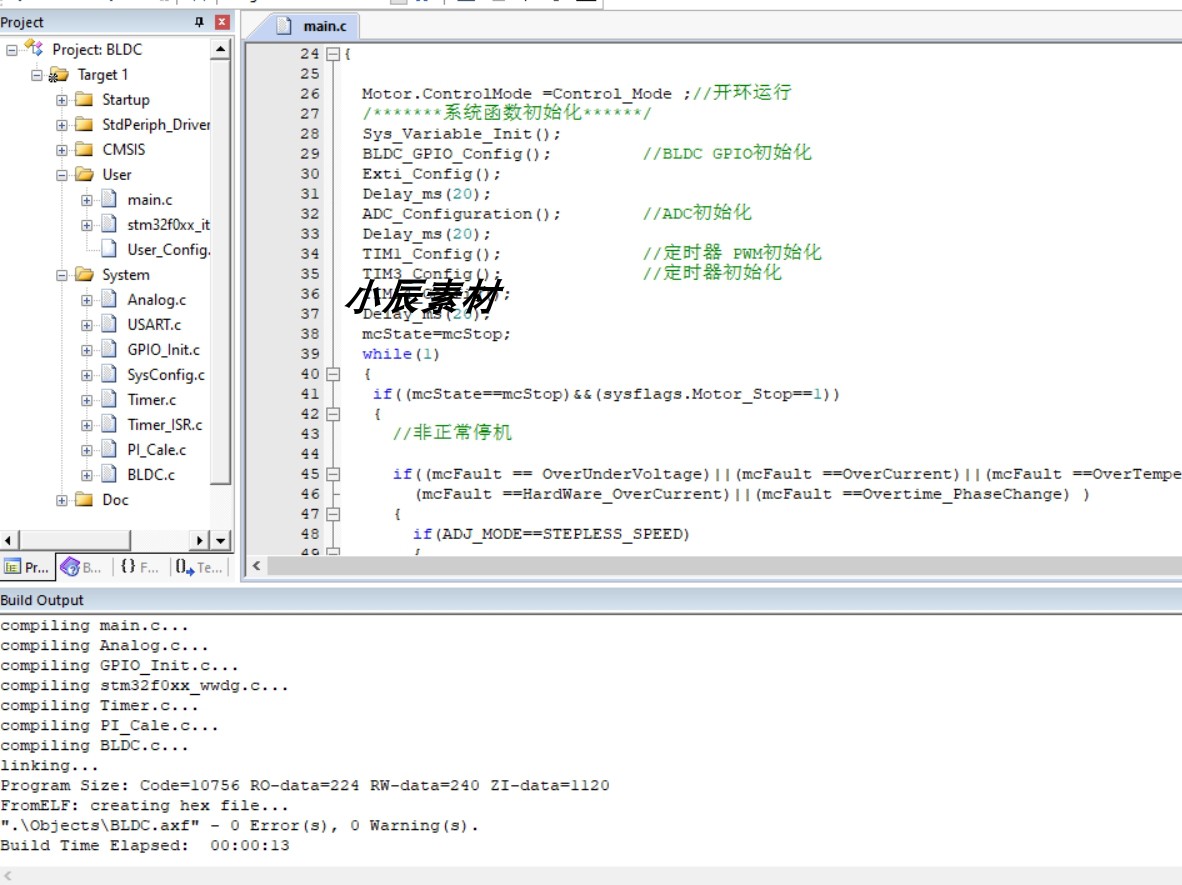Collapse the Project: BLDC root node
Screen dimensions: 1182x885
11,50
